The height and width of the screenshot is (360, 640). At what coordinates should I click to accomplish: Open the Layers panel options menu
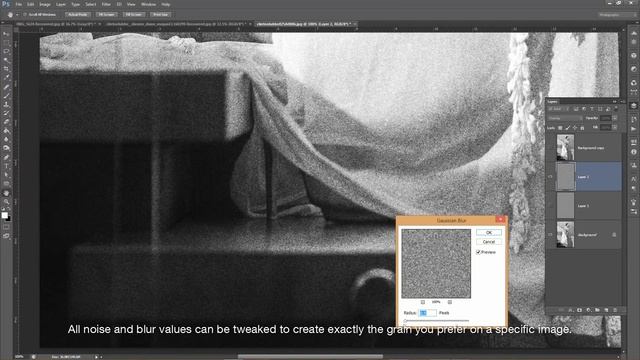[x=622, y=101]
